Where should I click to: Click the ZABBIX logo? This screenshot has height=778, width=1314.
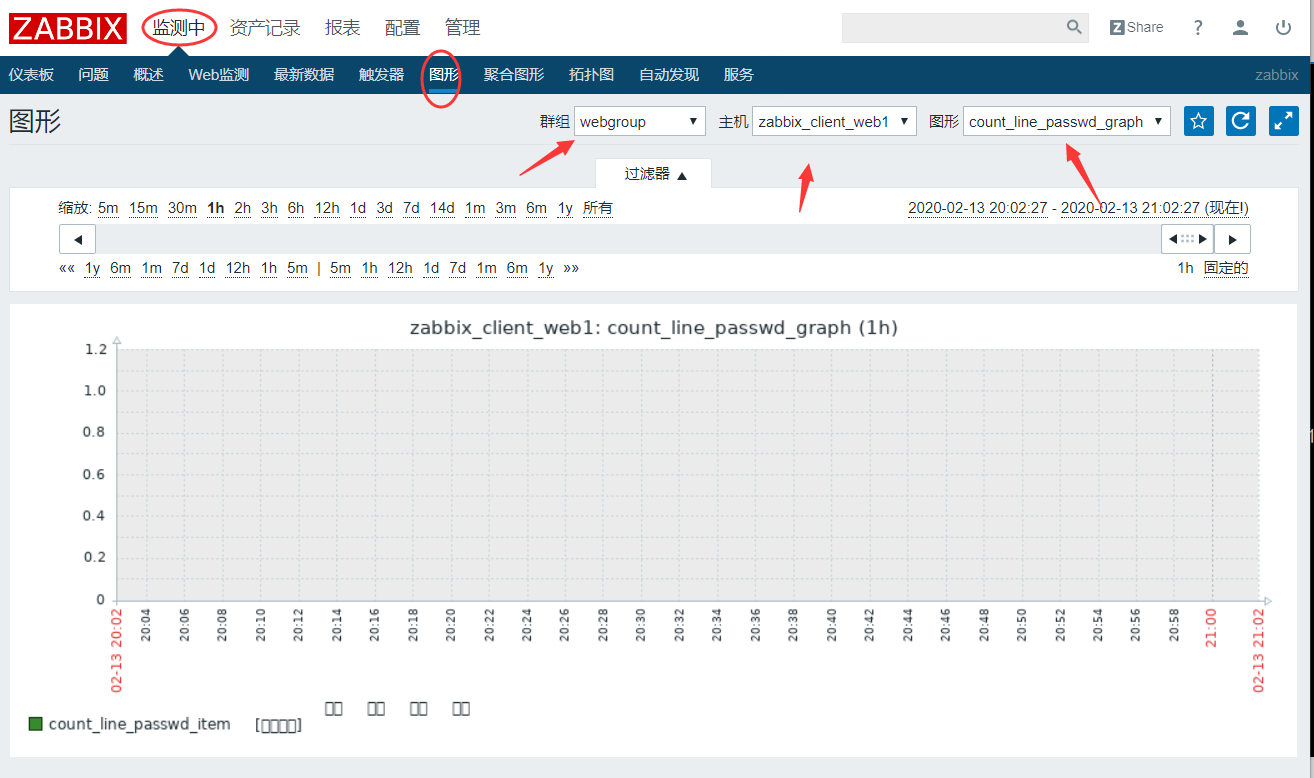(68, 28)
